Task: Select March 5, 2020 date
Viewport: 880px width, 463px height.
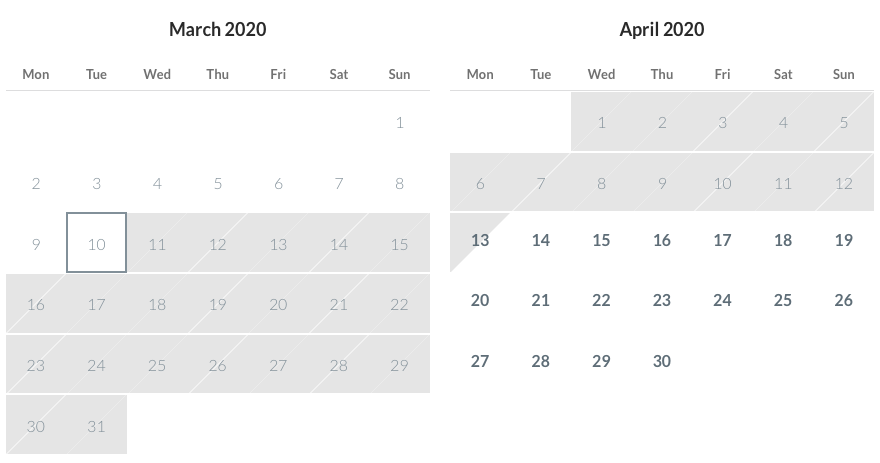Action: coord(217,183)
